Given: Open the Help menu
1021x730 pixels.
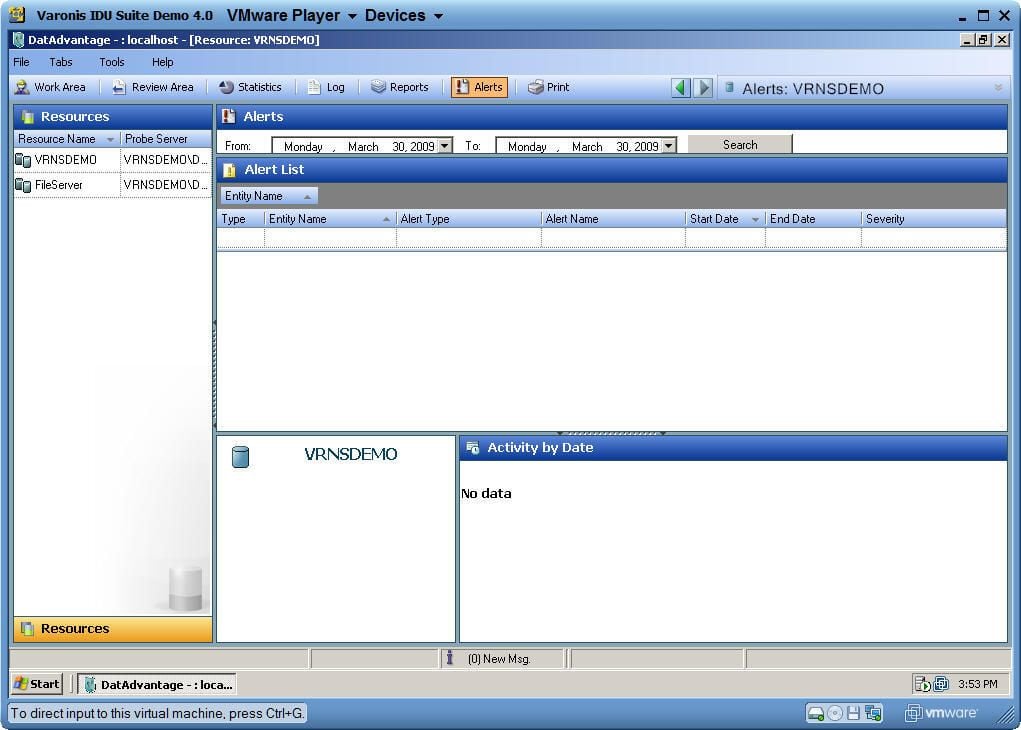Looking at the screenshot, I should (162, 62).
